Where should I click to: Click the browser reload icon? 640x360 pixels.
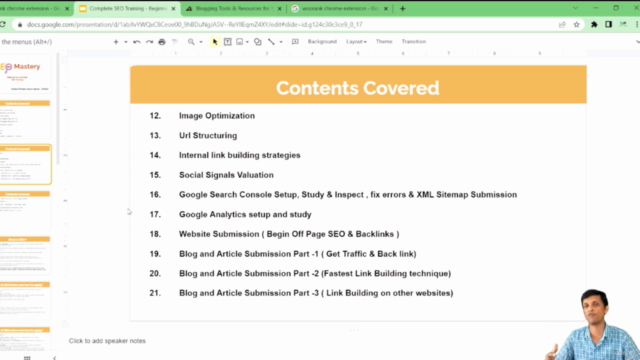pyautogui.click(x=3, y=24)
